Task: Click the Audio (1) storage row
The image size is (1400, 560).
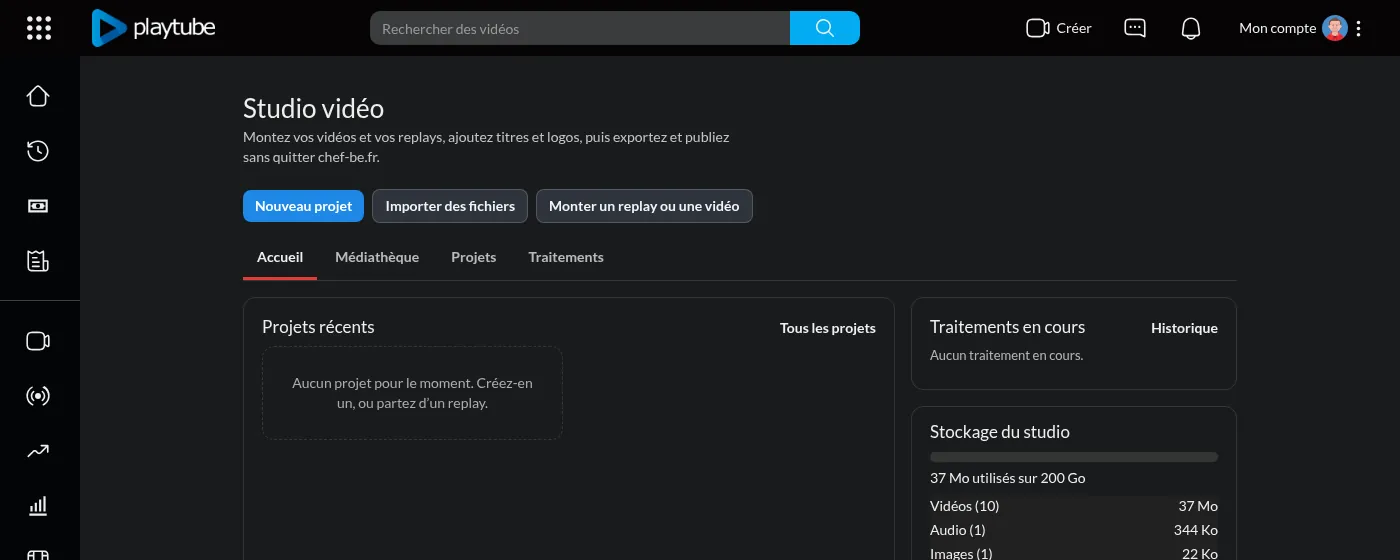Action: [1074, 530]
